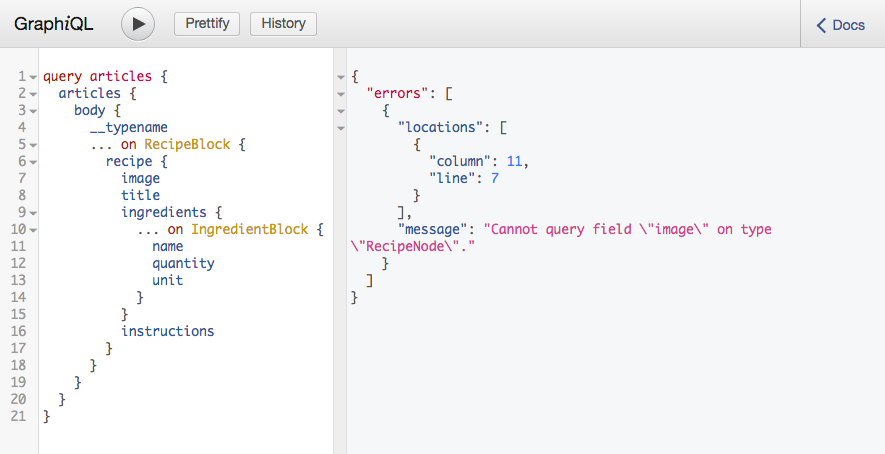Click the "line" value 7 in results
The height and width of the screenshot is (454, 885).
click(495, 178)
